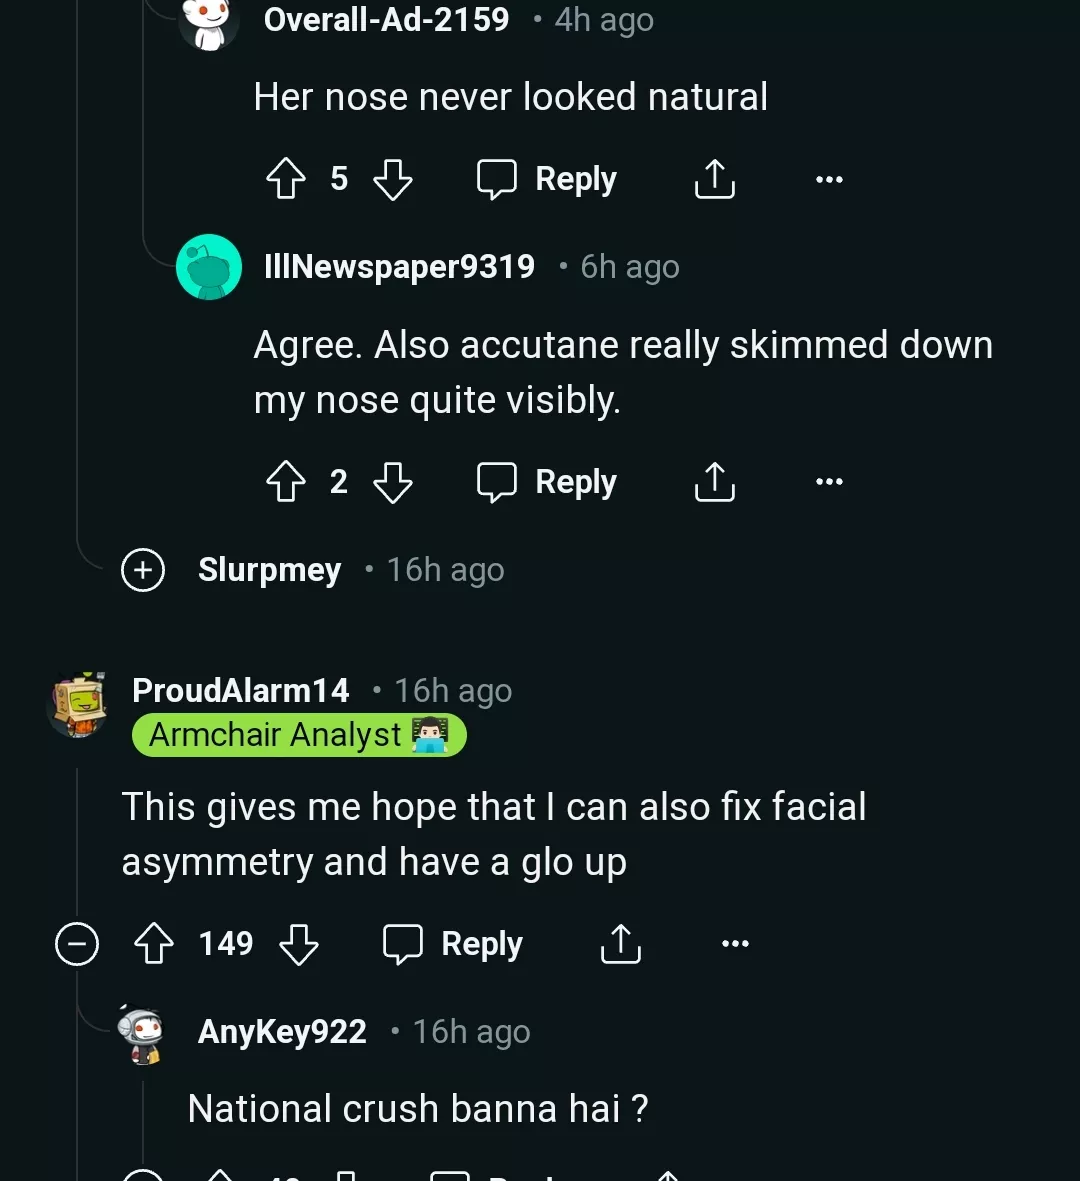Open more options on Overall-Ad-2159's comment
Image resolution: width=1080 pixels, height=1181 pixels.
tap(829, 180)
